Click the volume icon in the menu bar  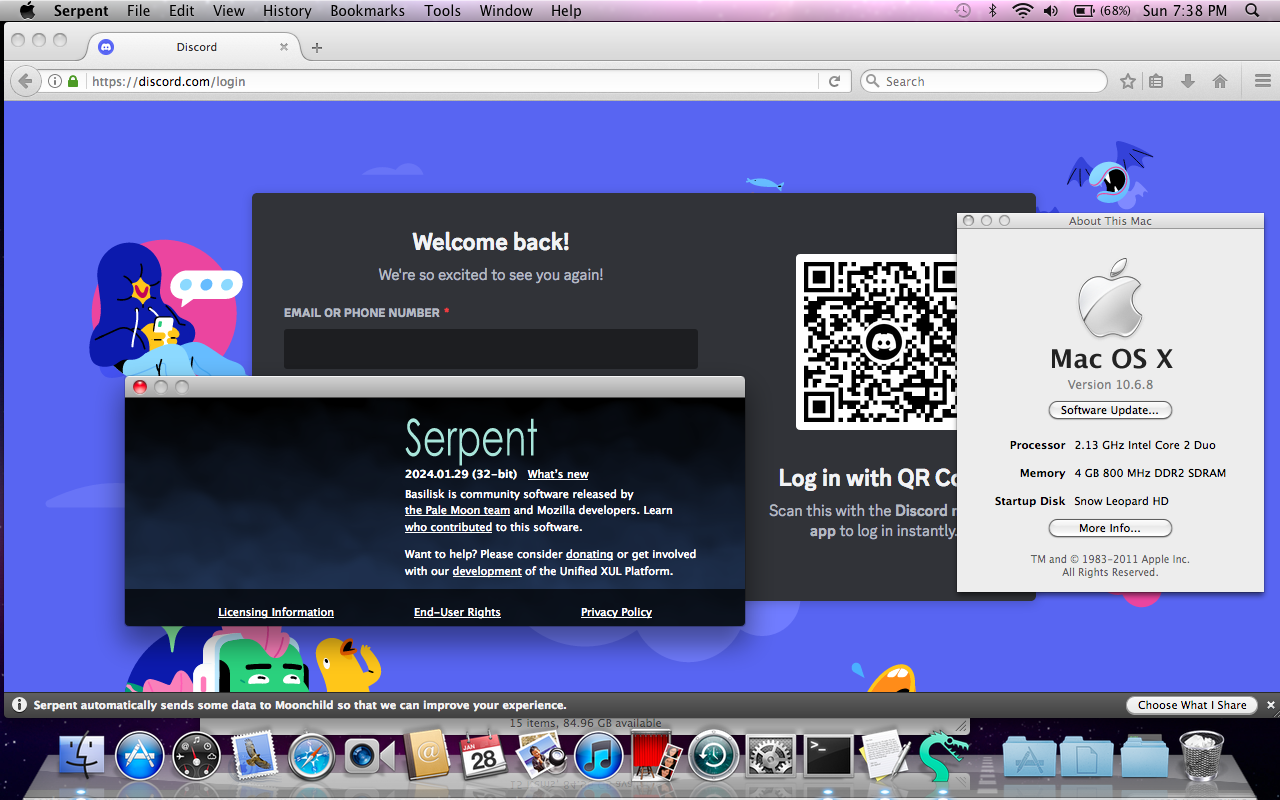(x=1051, y=11)
